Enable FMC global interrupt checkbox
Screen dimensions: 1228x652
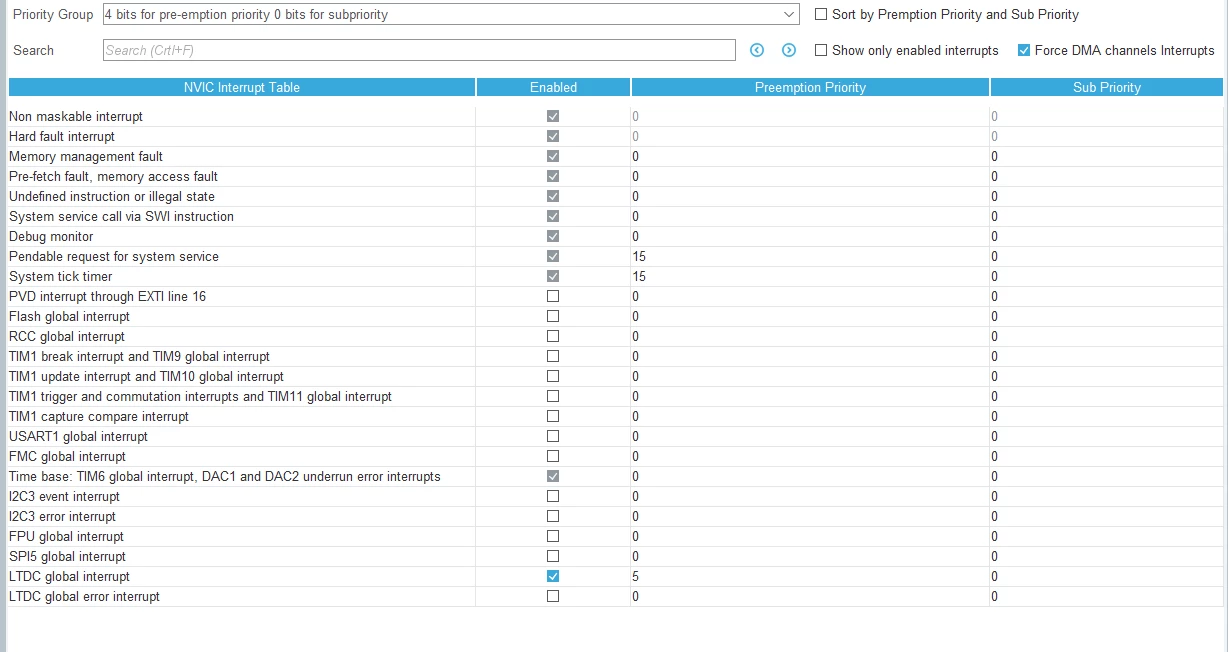[x=553, y=456]
